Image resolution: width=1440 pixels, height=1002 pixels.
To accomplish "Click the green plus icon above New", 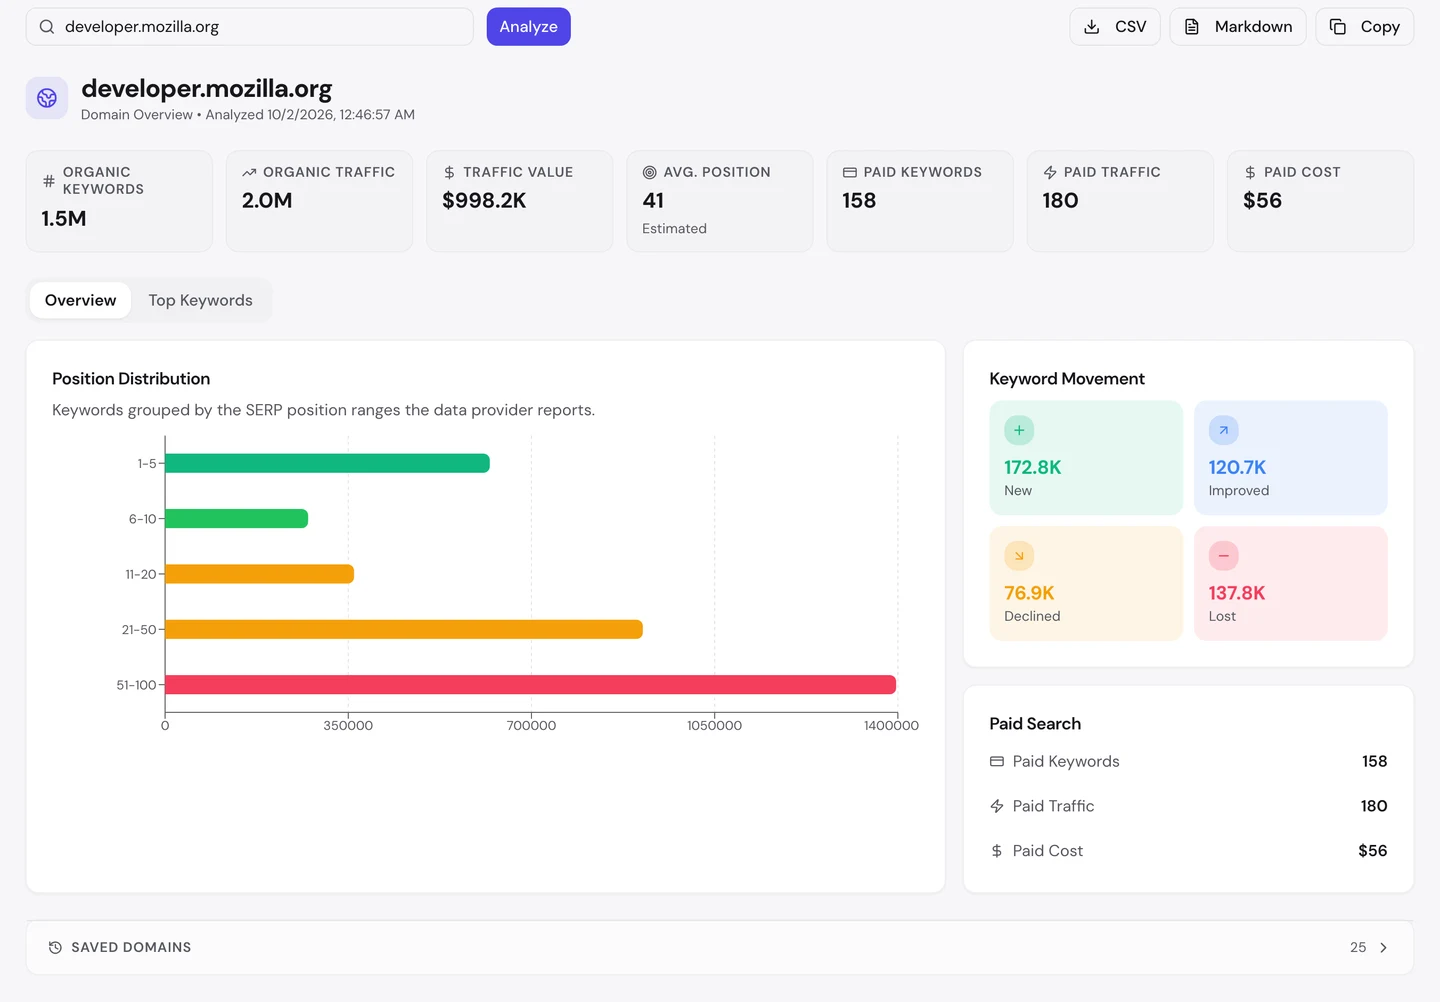I will click(x=1019, y=430).
